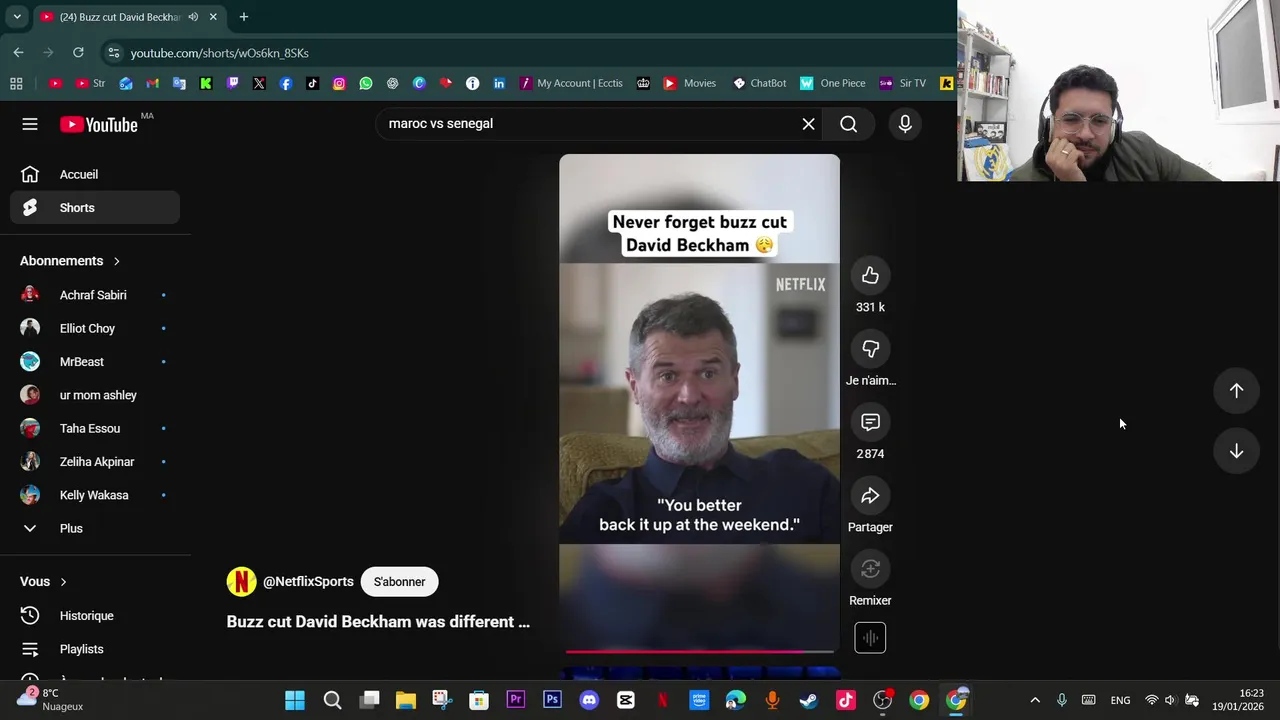Select Shorts in the sidebar
This screenshot has height=720, width=1280.
point(95,208)
